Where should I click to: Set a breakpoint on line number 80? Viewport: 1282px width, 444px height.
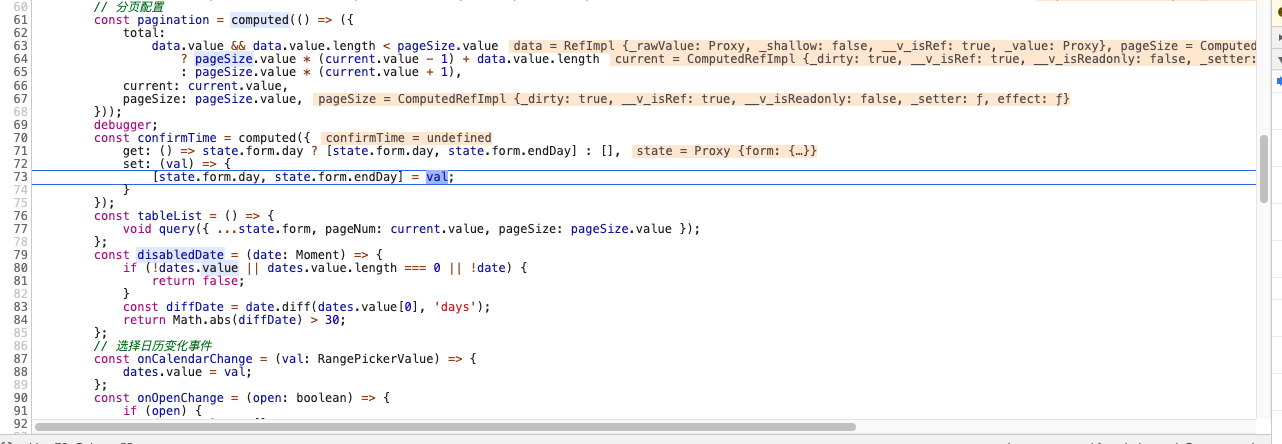point(20,267)
